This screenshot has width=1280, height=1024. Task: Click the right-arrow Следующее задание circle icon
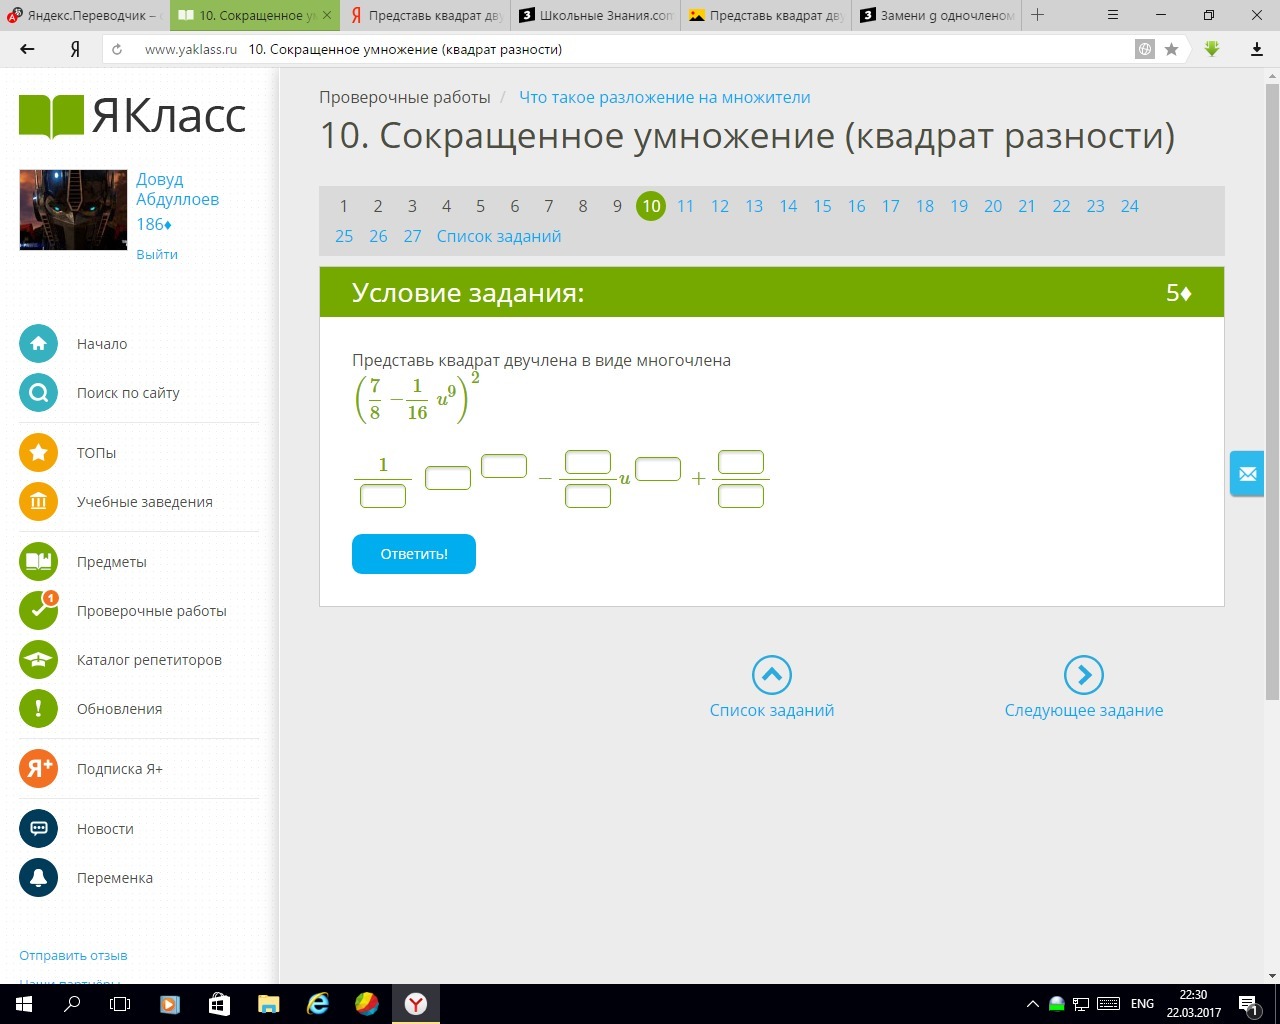pos(1084,675)
